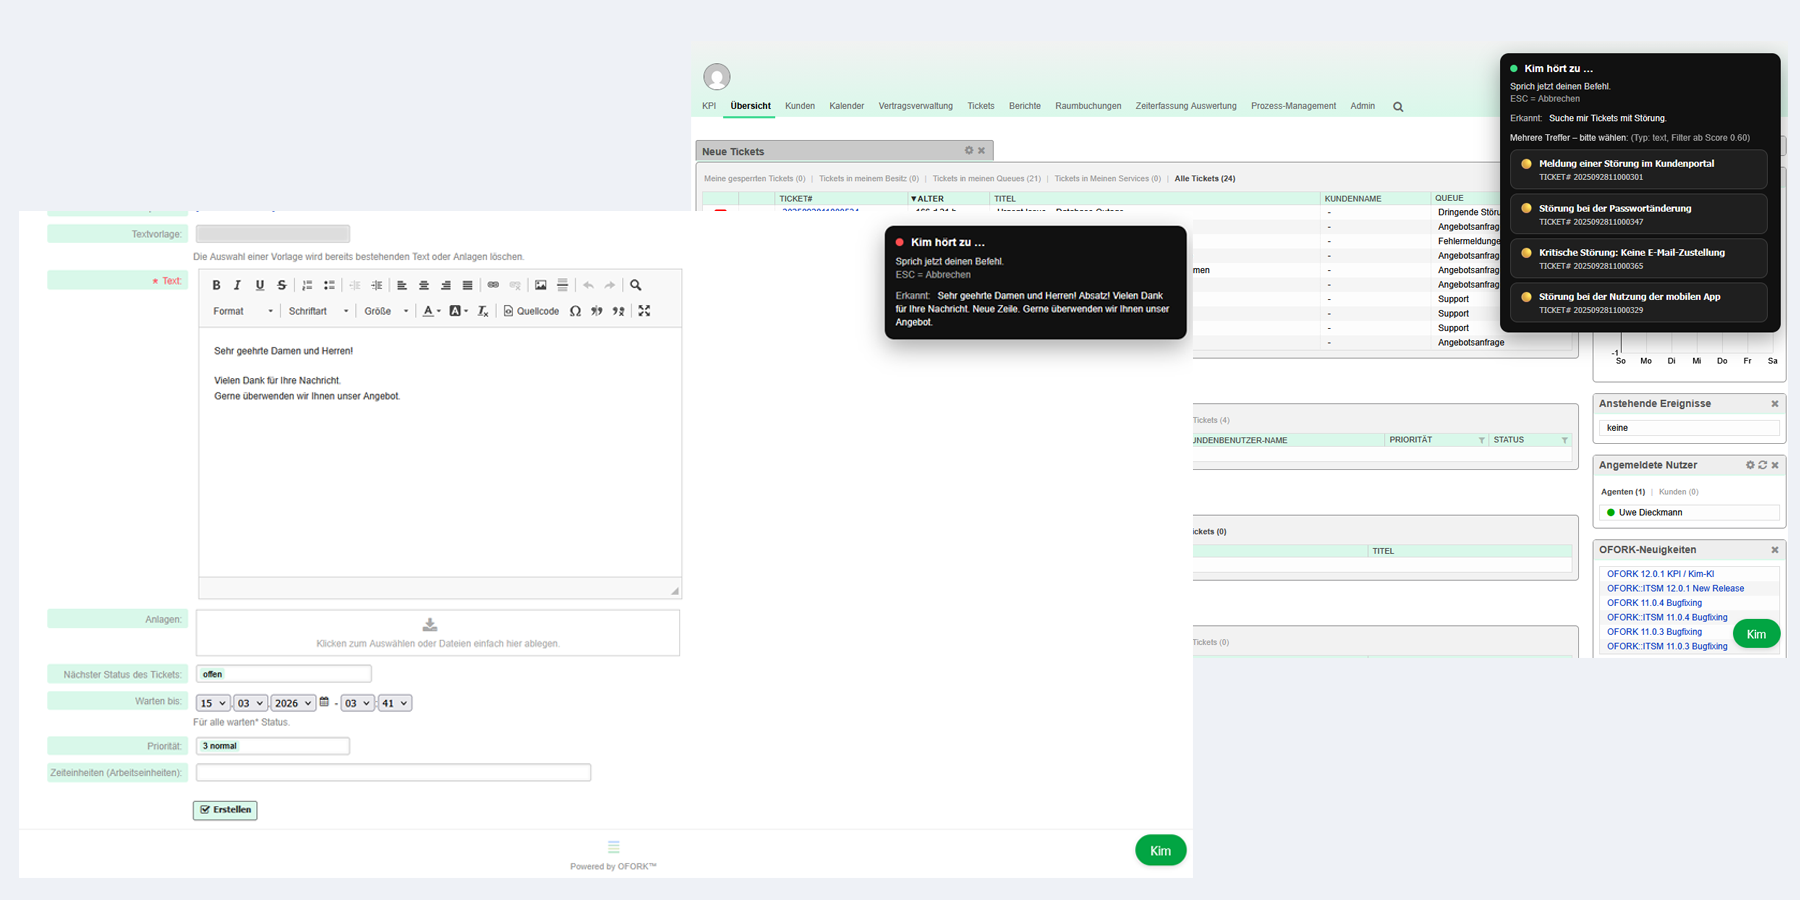Screen dimensions: 1800x900
Task: Open the Tickets menu
Action: click(x=980, y=106)
